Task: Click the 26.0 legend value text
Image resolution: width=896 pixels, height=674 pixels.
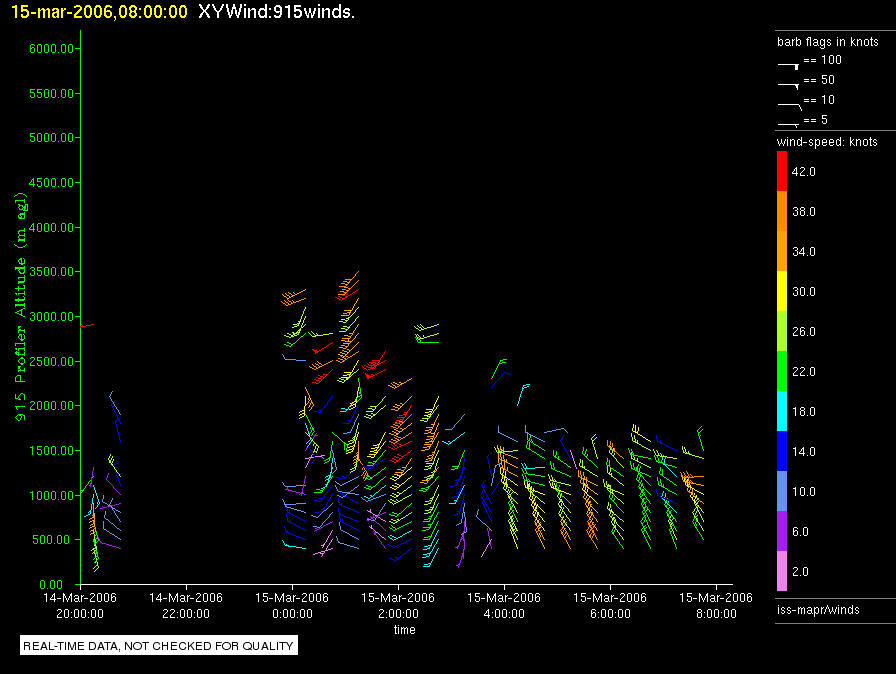Action: [803, 331]
